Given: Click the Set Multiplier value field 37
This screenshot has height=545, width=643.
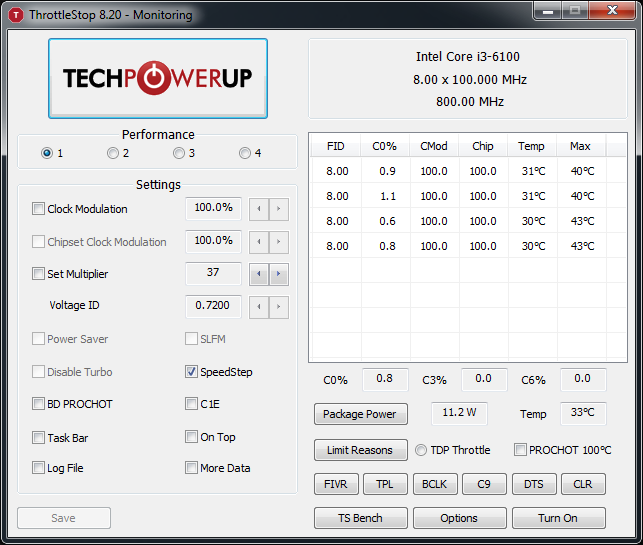Looking at the screenshot, I should click(213, 273).
